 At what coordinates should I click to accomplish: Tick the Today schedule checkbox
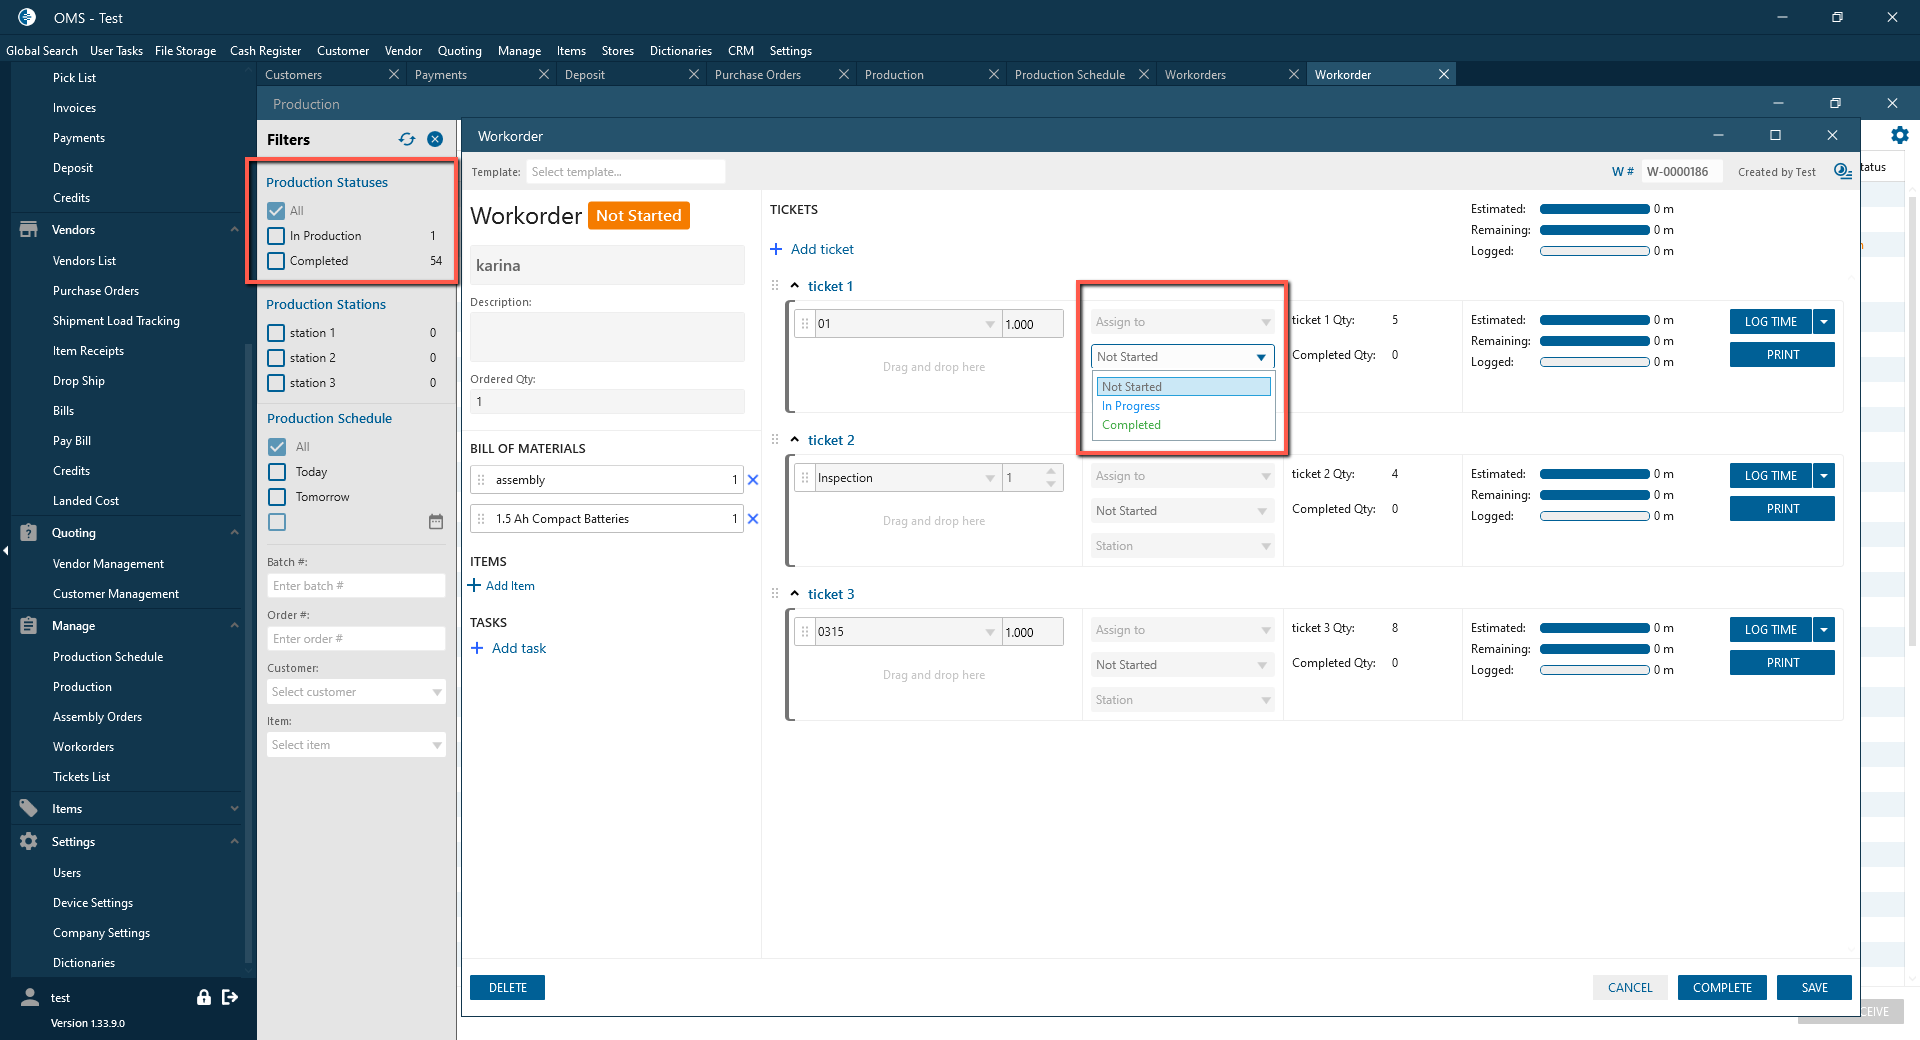278,472
